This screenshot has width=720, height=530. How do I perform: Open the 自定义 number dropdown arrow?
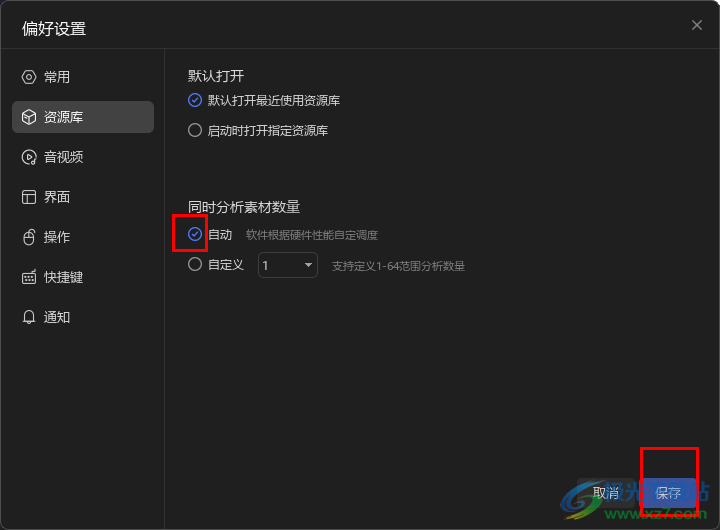pyautogui.click(x=308, y=265)
